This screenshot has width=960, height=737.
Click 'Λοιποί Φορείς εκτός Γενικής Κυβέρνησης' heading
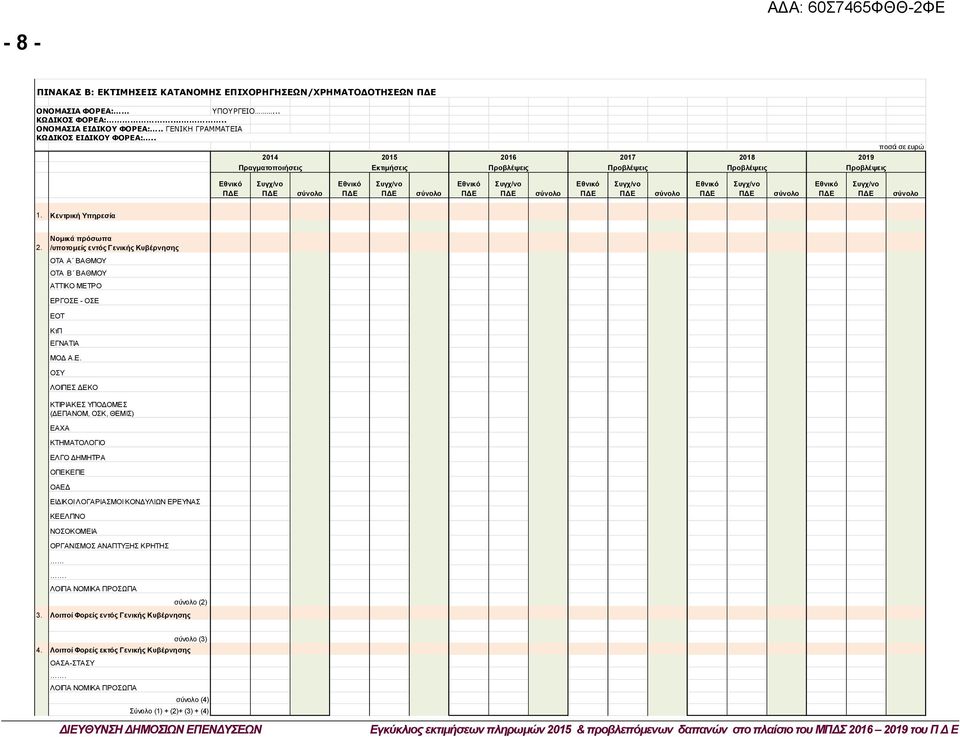(120, 650)
